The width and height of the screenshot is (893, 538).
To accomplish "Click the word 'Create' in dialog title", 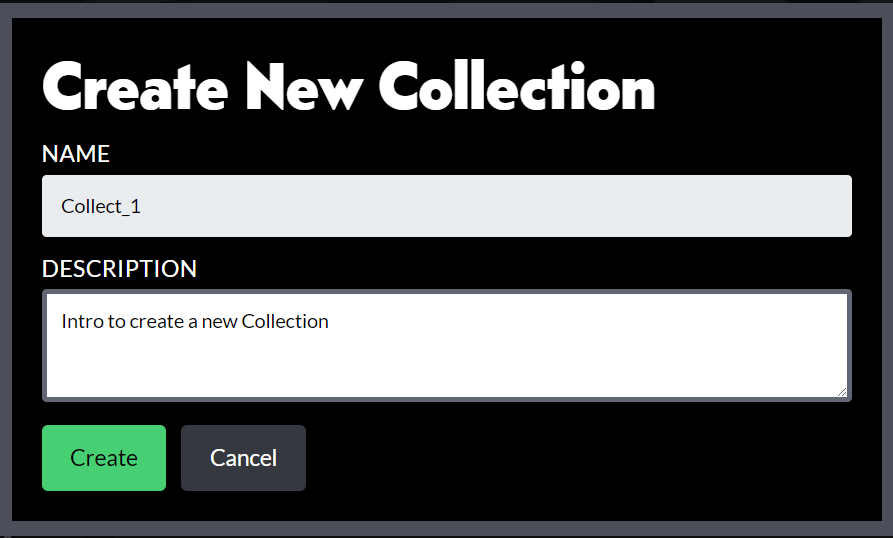I will click(x=135, y=86).
